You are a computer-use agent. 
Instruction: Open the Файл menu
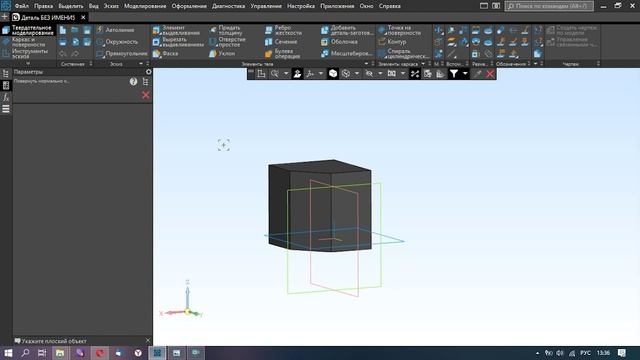click(22, 6)
